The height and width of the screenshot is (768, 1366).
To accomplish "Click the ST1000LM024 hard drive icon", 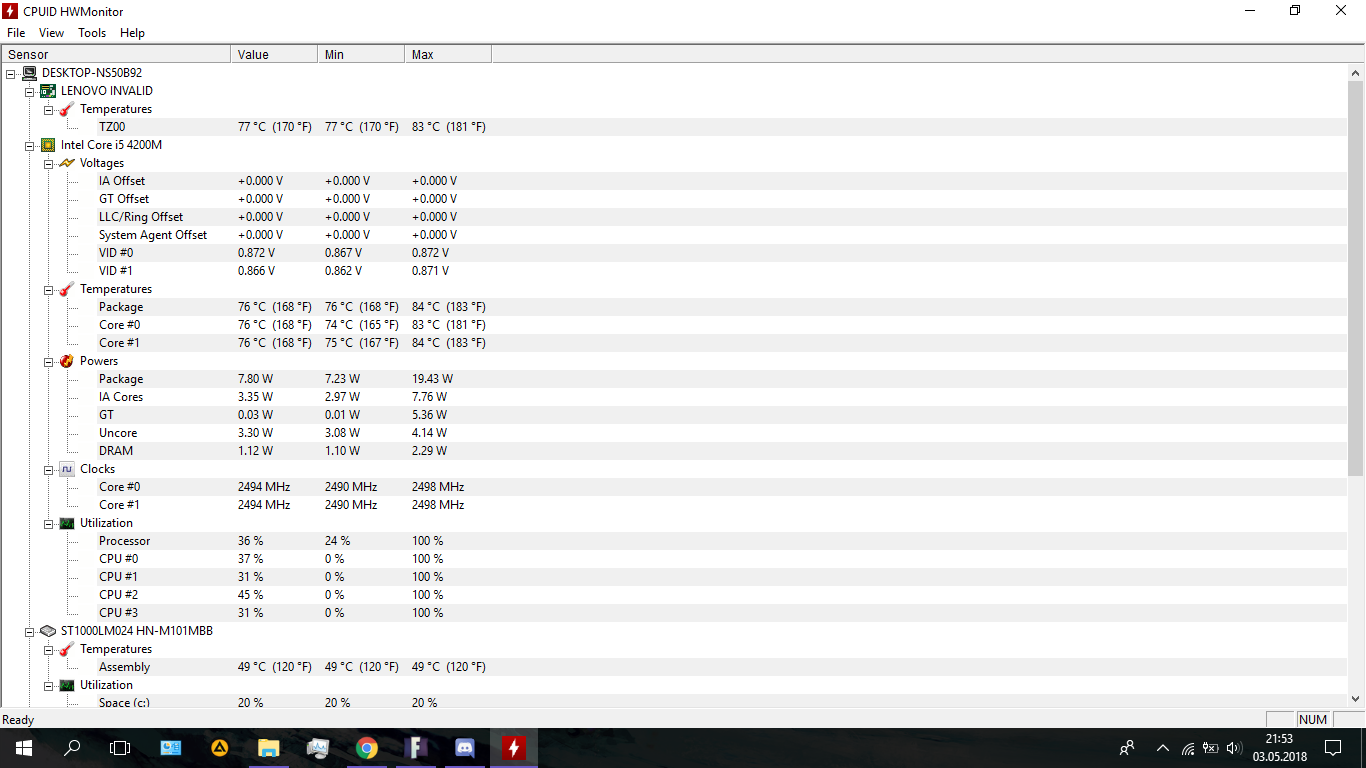I will [48, 631].
